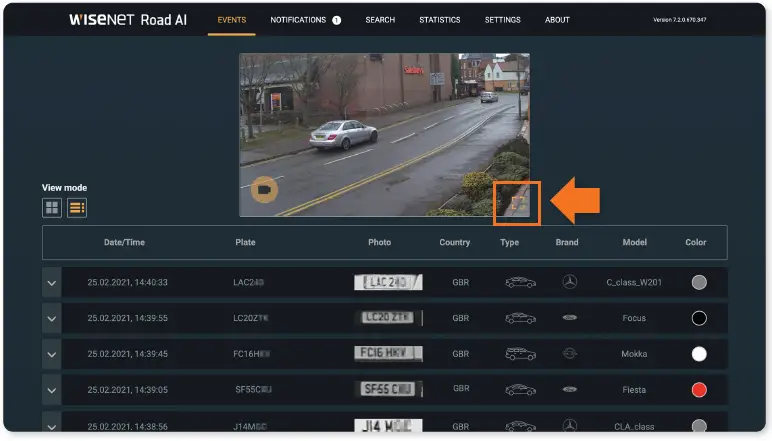Image resolution: width=772 pixels, height=441 pixels.
Task: Expand the 14:39:45 event row
Action: [x=52, y=354]
